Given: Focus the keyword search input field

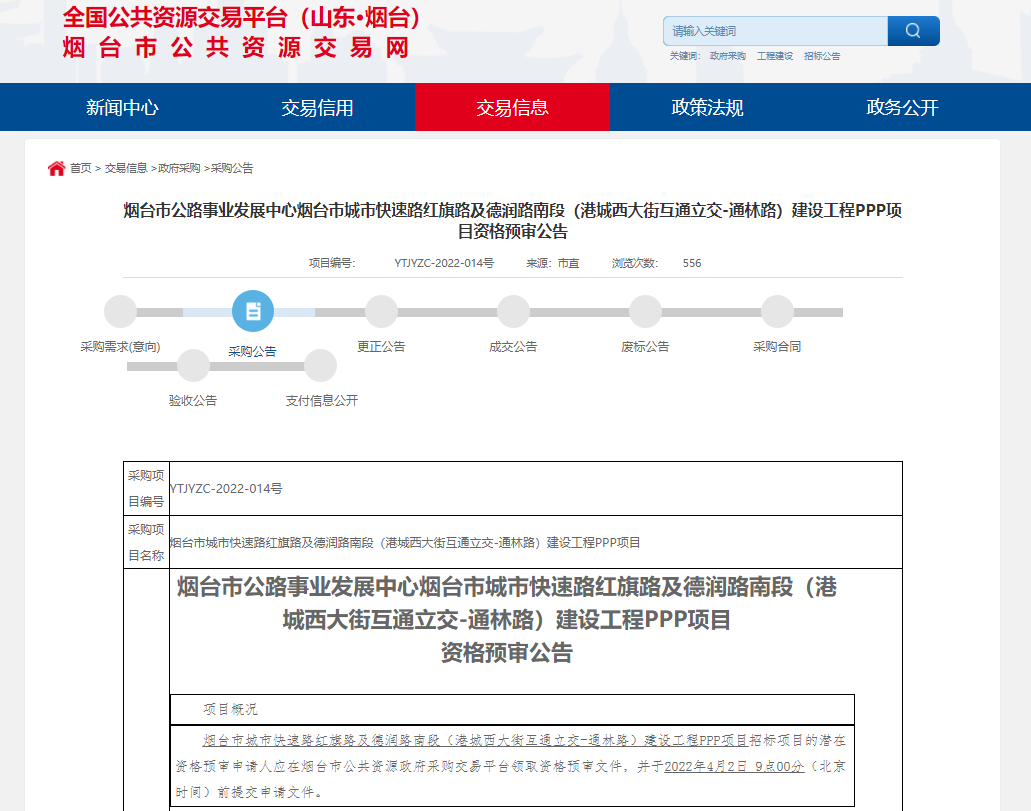Looking at the screenshot, I should pos(775,31).
